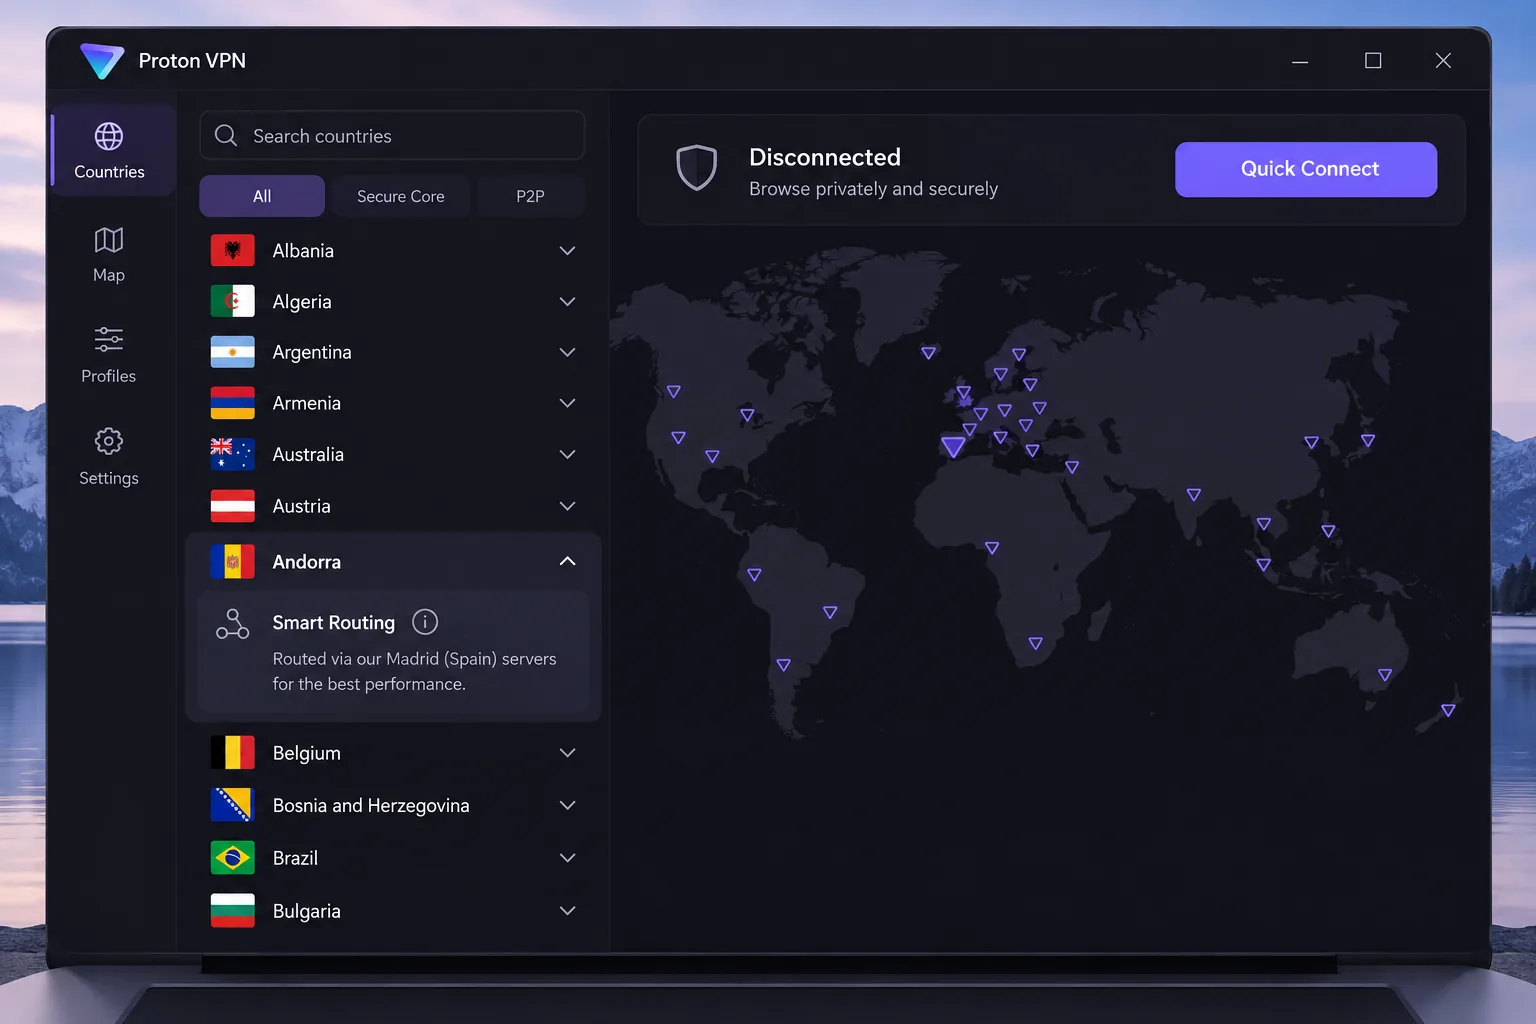Minimize the Proton VPN window
Image resolution: width=1536 pixels, height=1024 pixels.
point(1300,61)
